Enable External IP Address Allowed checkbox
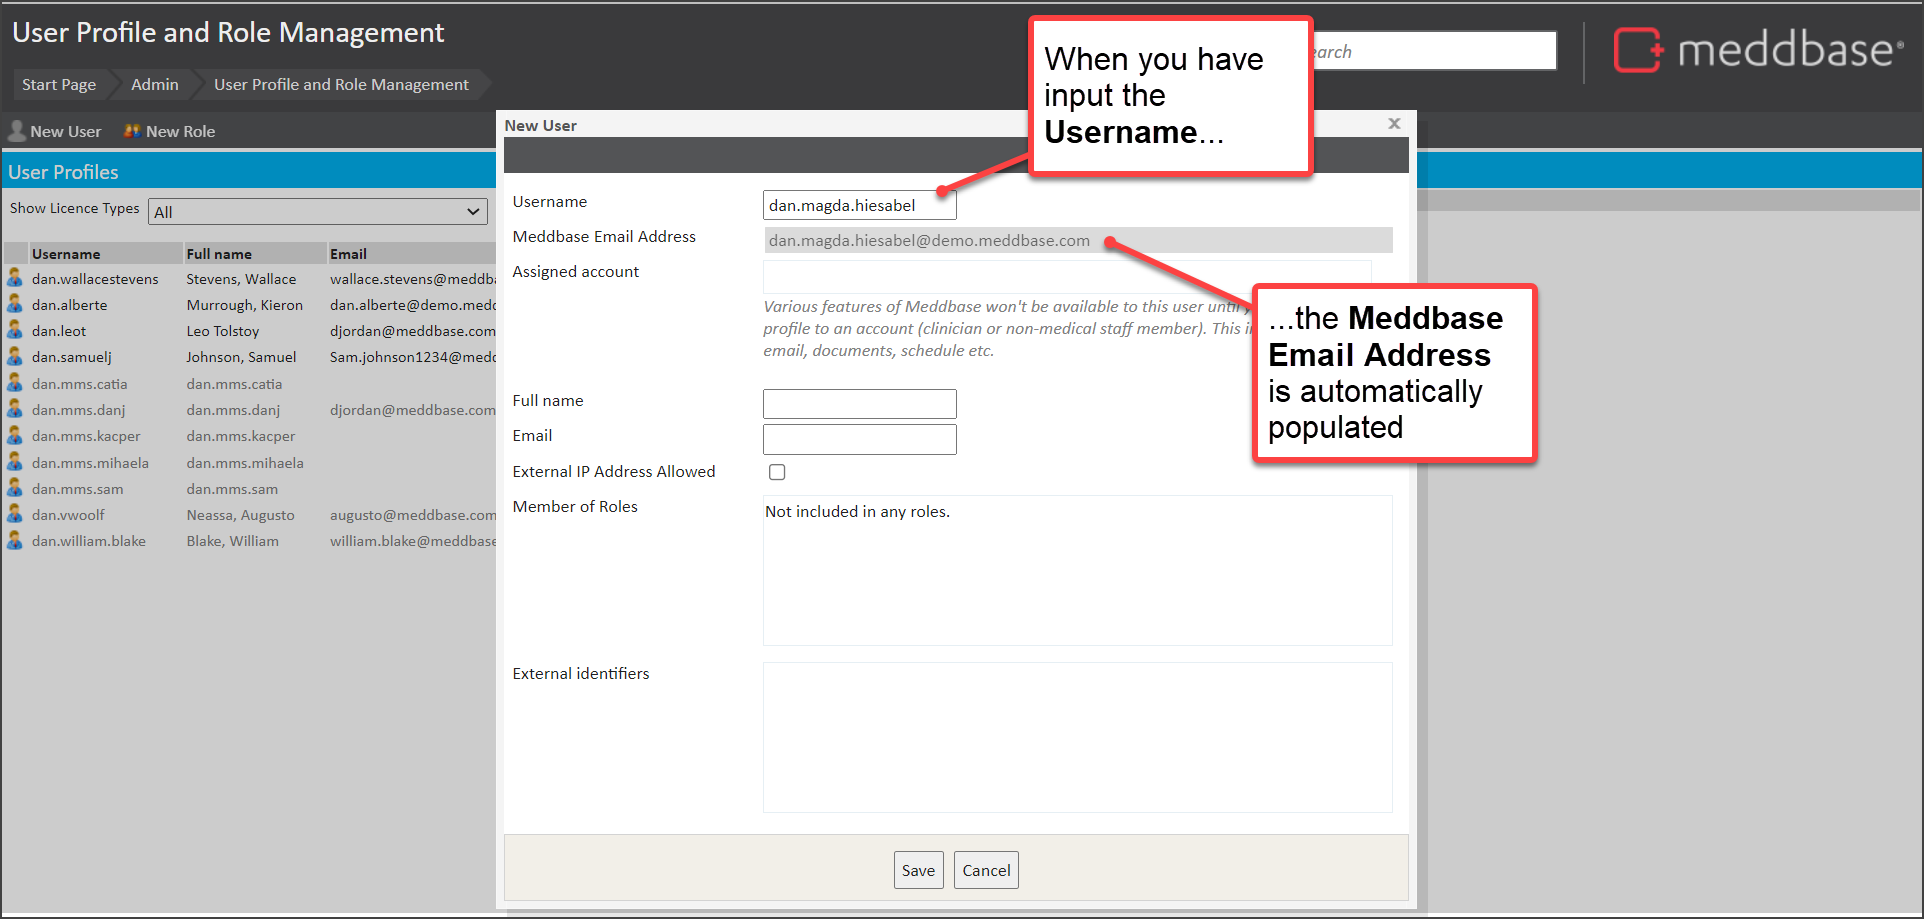Viewport: 1924px width, 919px height. [777, 472]
